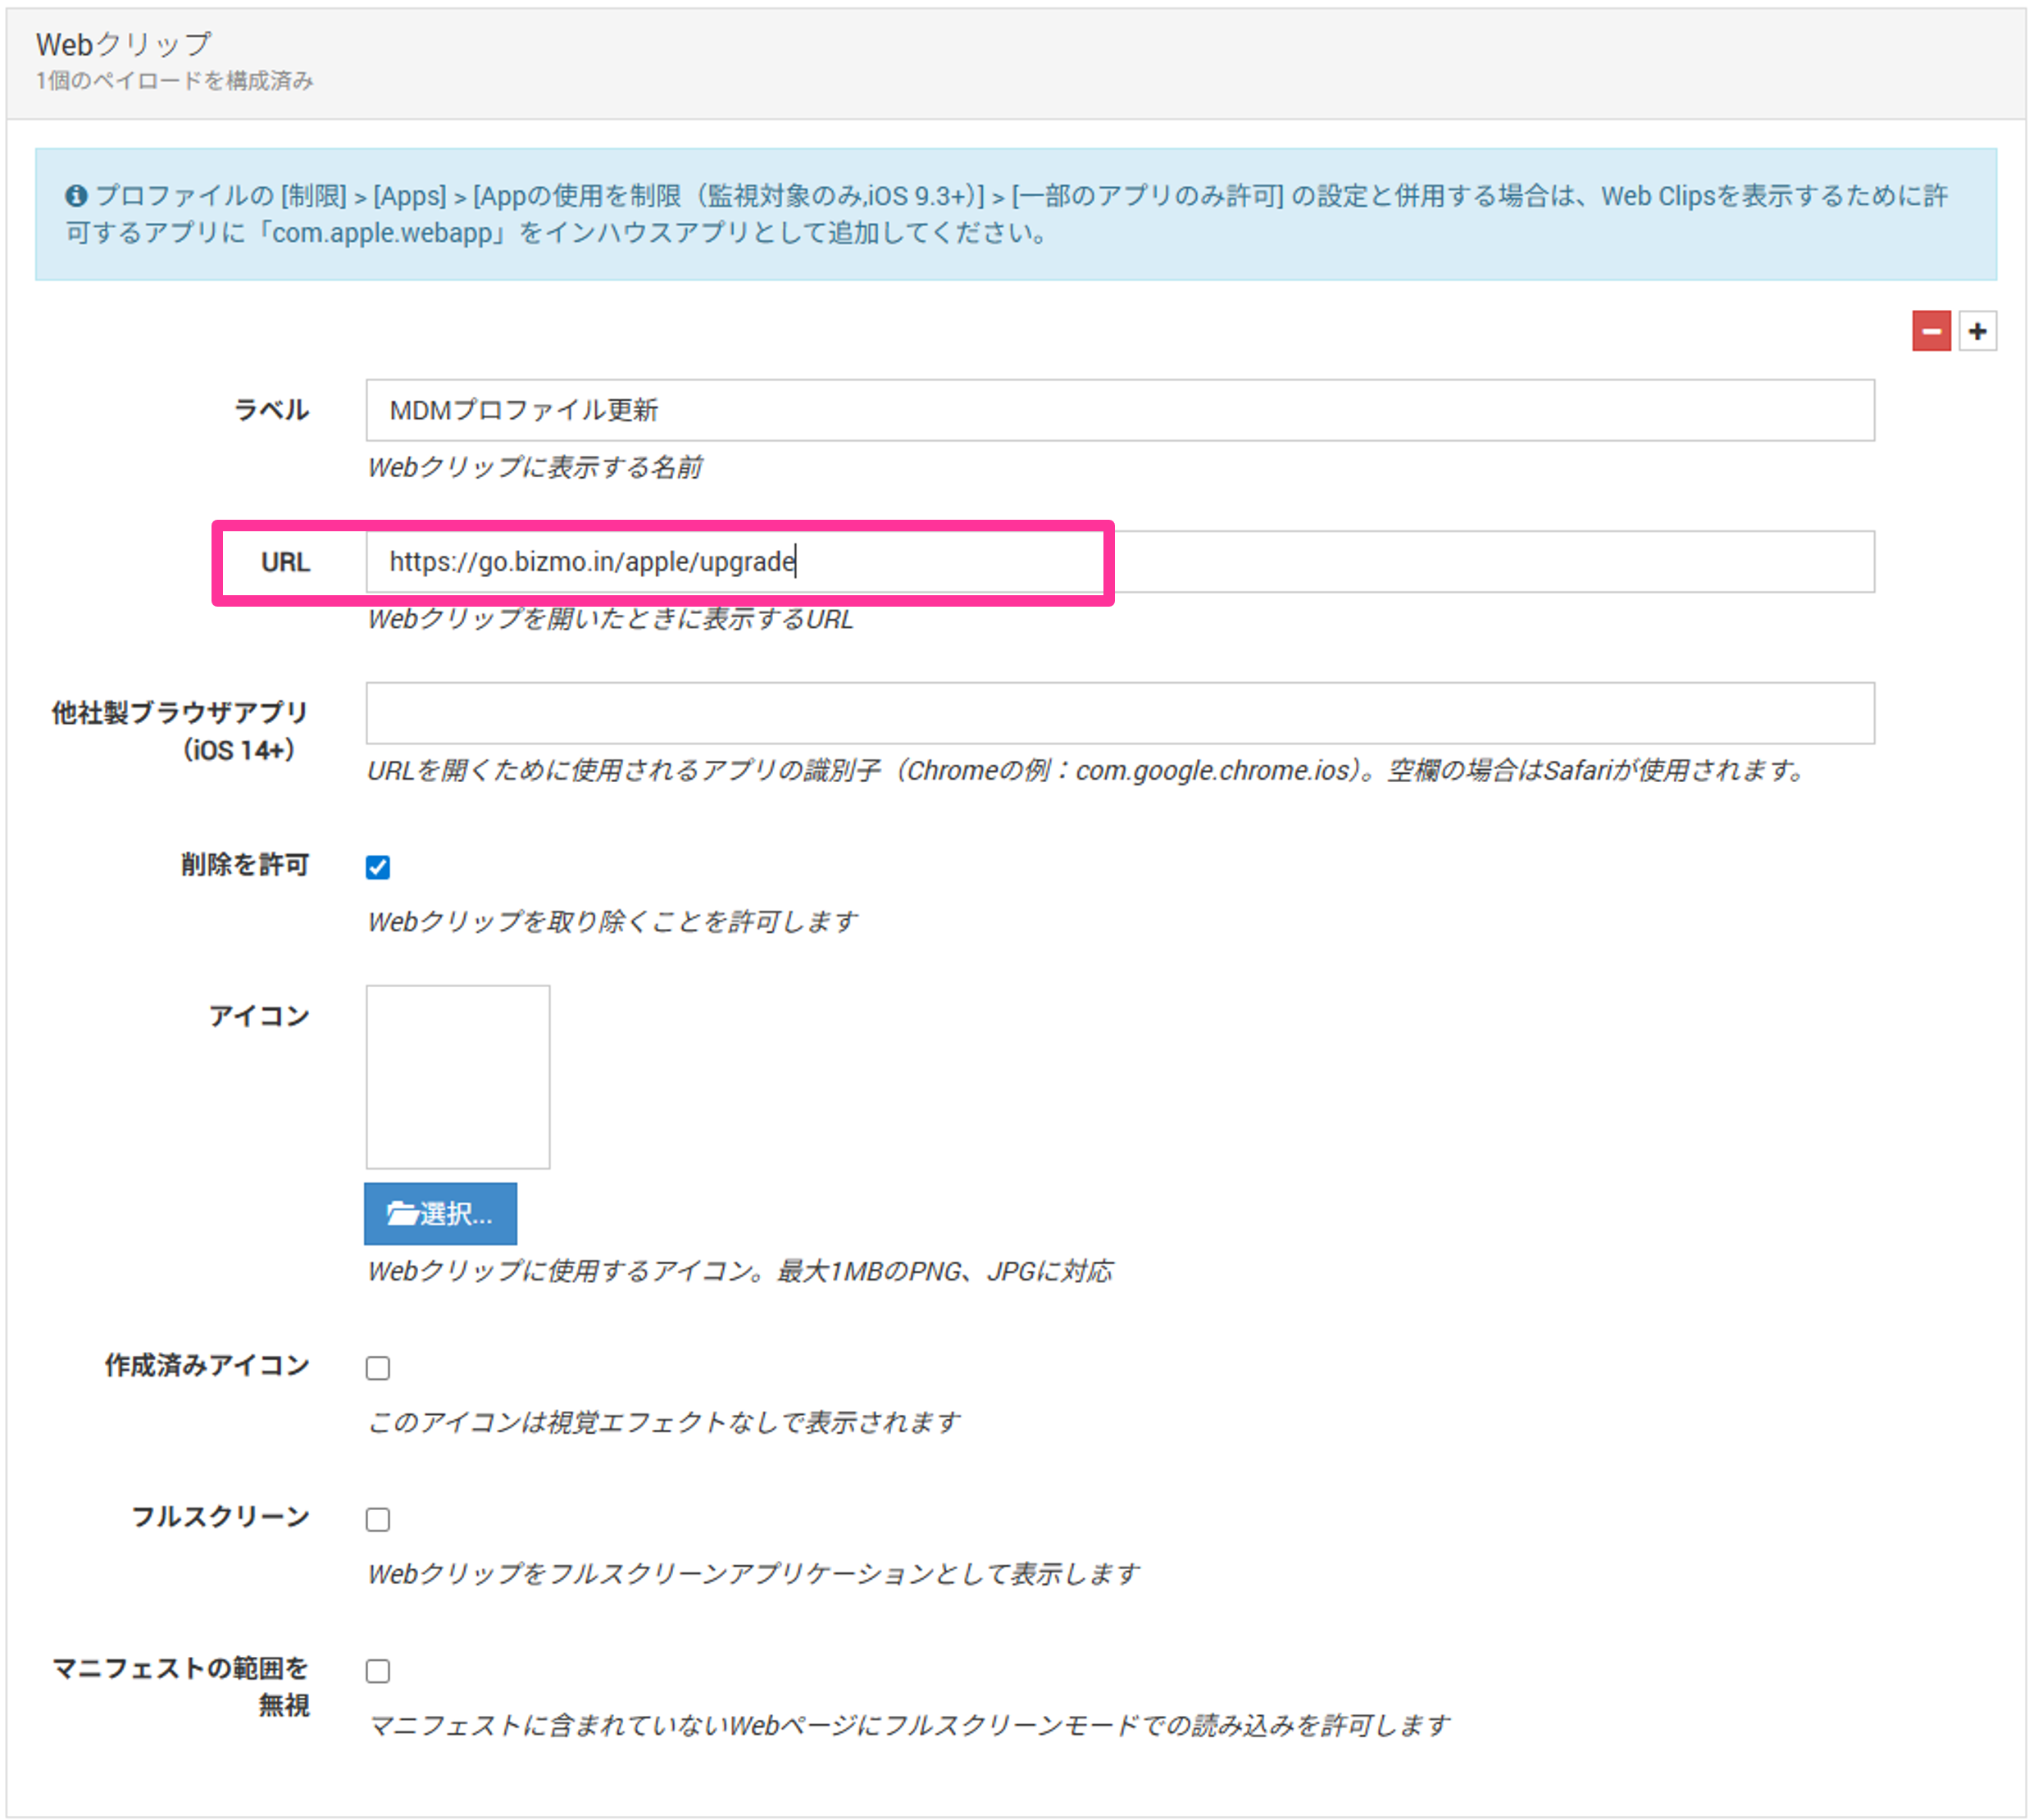Click the フルスクリーン label text
The height and width of the screenshot is (1820, 2029).
click(221, 1516)
